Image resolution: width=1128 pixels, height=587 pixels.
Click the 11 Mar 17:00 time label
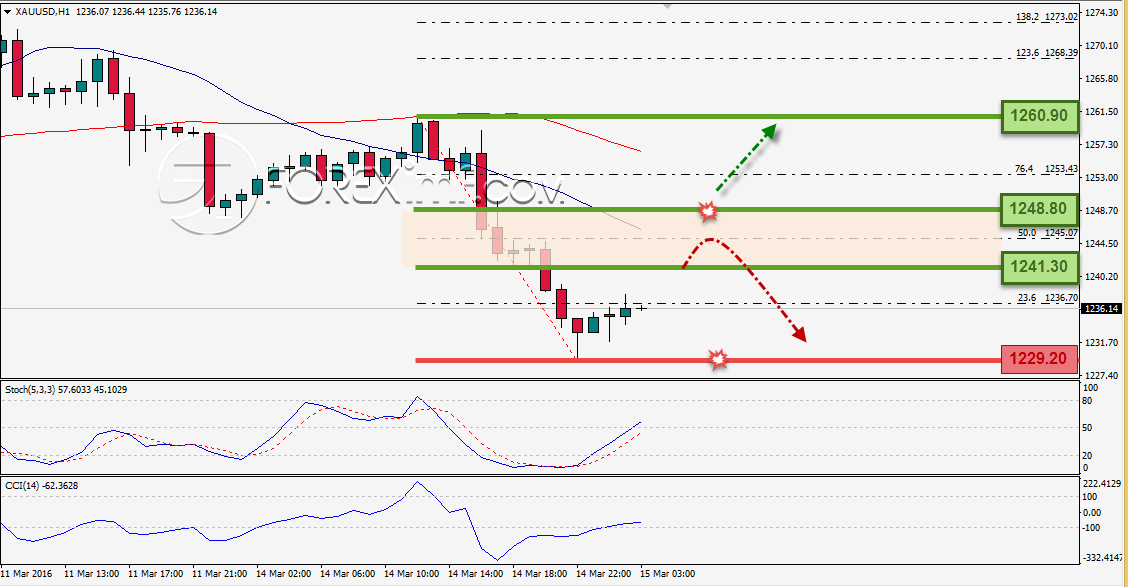(155, 573)
